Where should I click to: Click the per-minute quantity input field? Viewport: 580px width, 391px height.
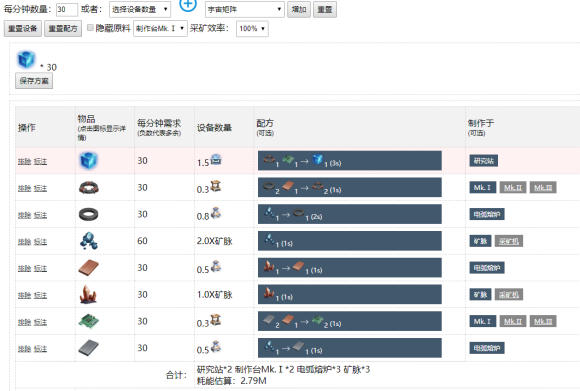tap(67, 10)
